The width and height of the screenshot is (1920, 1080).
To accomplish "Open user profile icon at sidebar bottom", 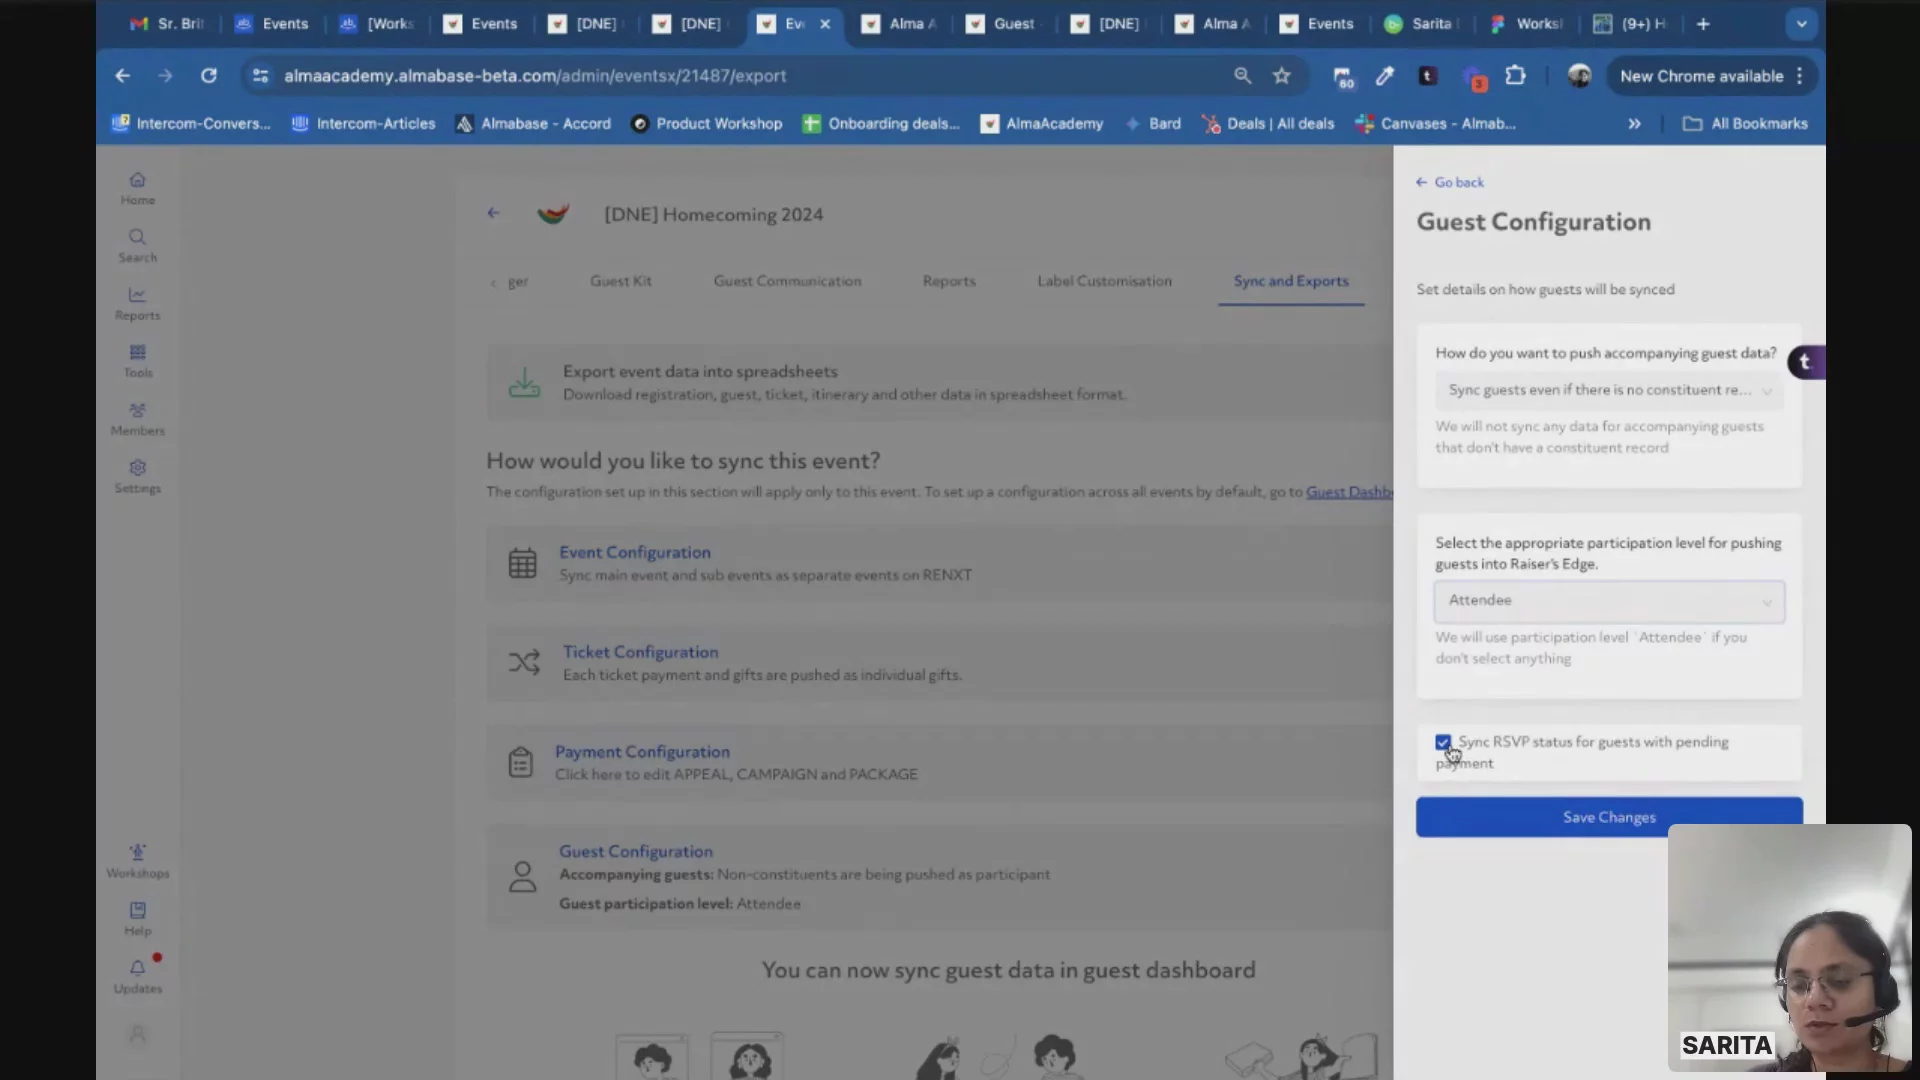I will (x=137, y=1033).
